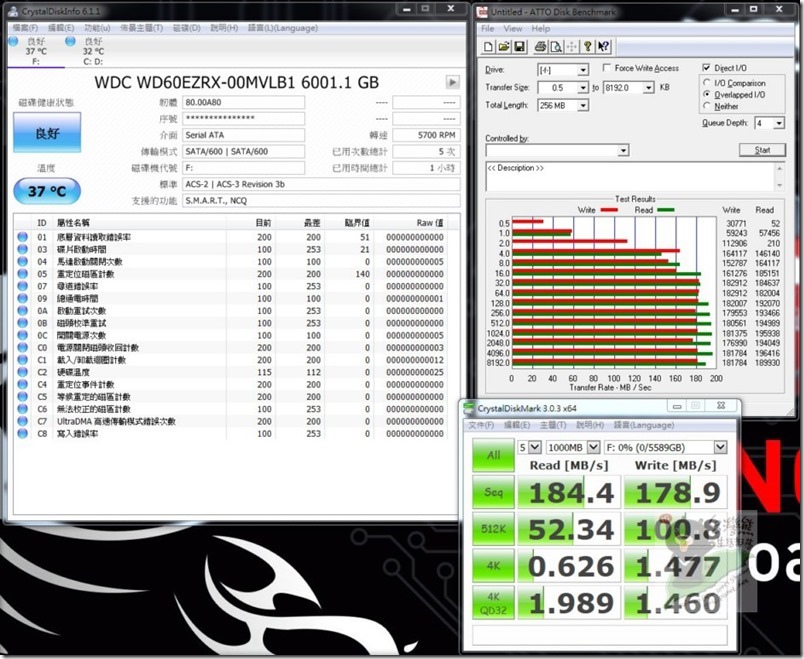The height and width of the screenshot is (659, 804).
Task: Open Help menu in ATTO Disk Benchmark
Action: pyautogui.click(x=540, y=29)
